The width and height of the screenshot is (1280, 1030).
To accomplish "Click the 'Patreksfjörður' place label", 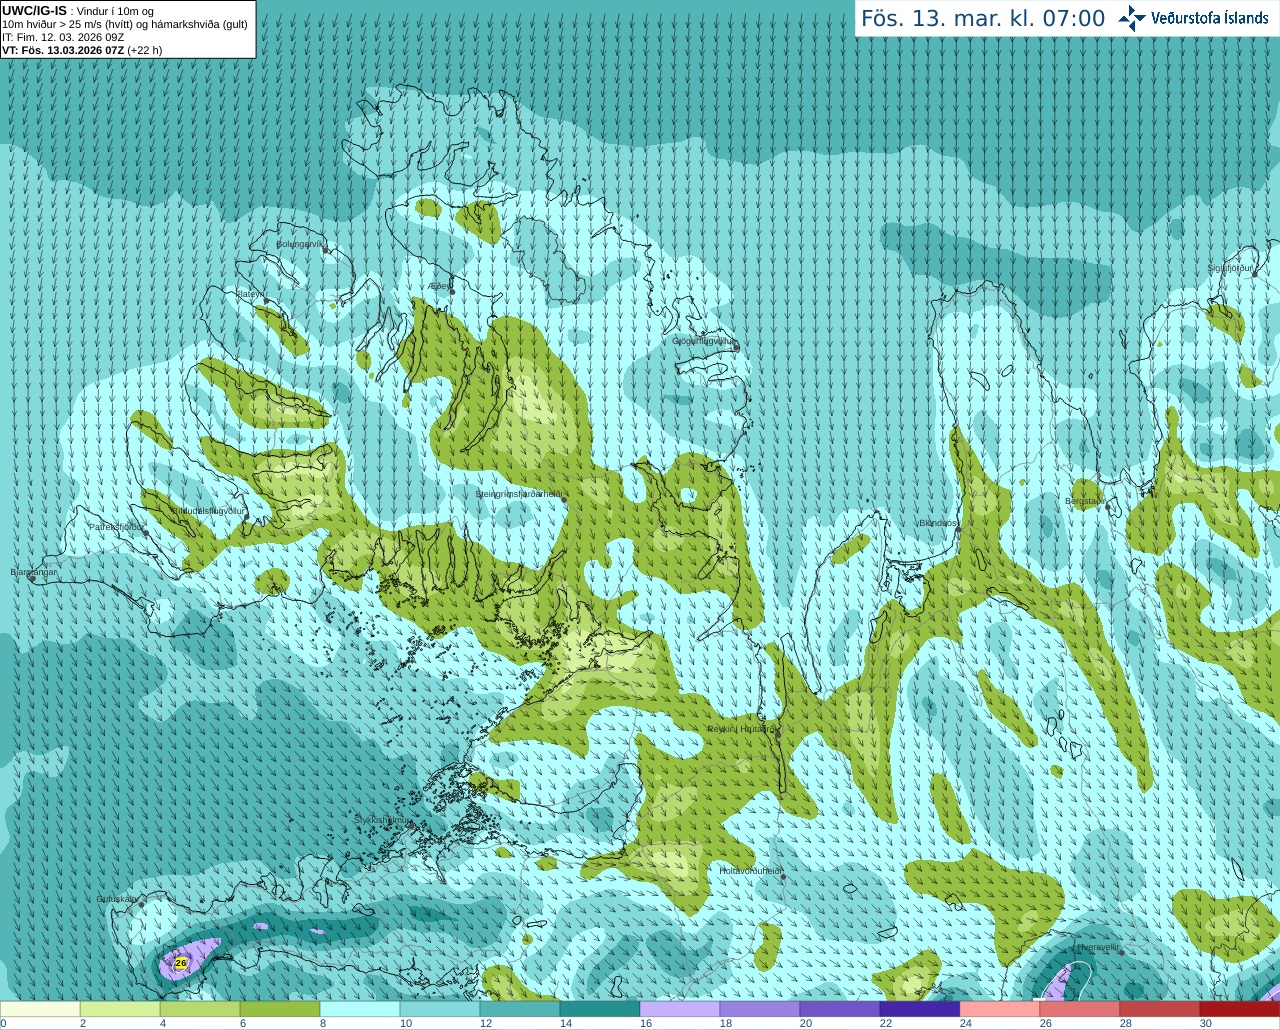I will (x=116, y=526).
